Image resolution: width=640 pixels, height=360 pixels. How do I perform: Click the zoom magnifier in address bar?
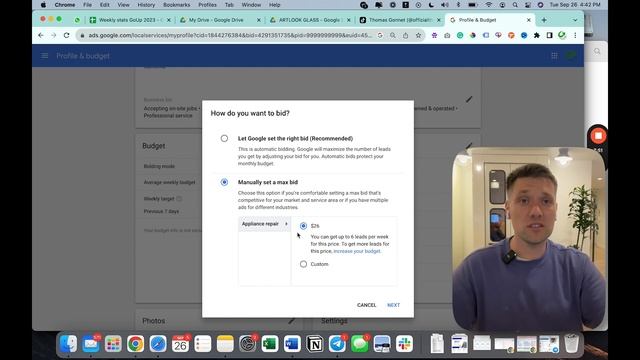coord(393,36)
